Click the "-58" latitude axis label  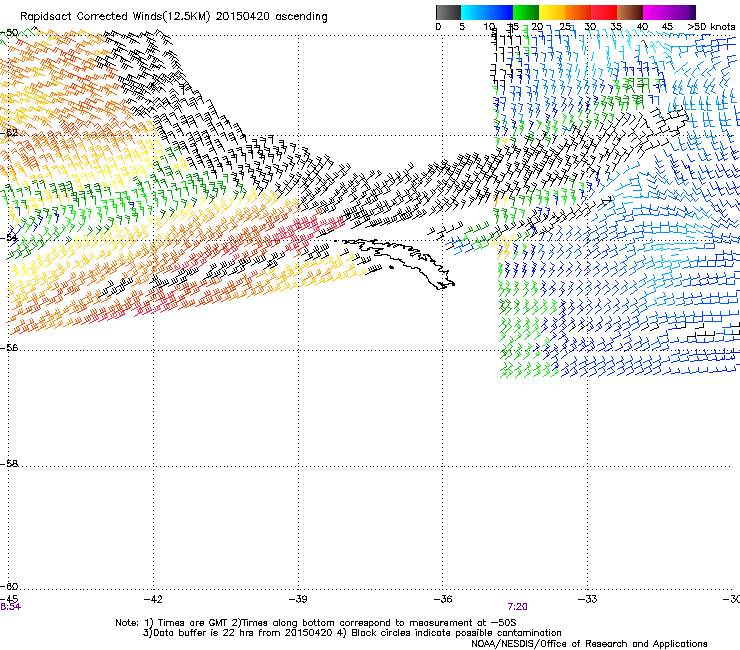click(9, 464)
